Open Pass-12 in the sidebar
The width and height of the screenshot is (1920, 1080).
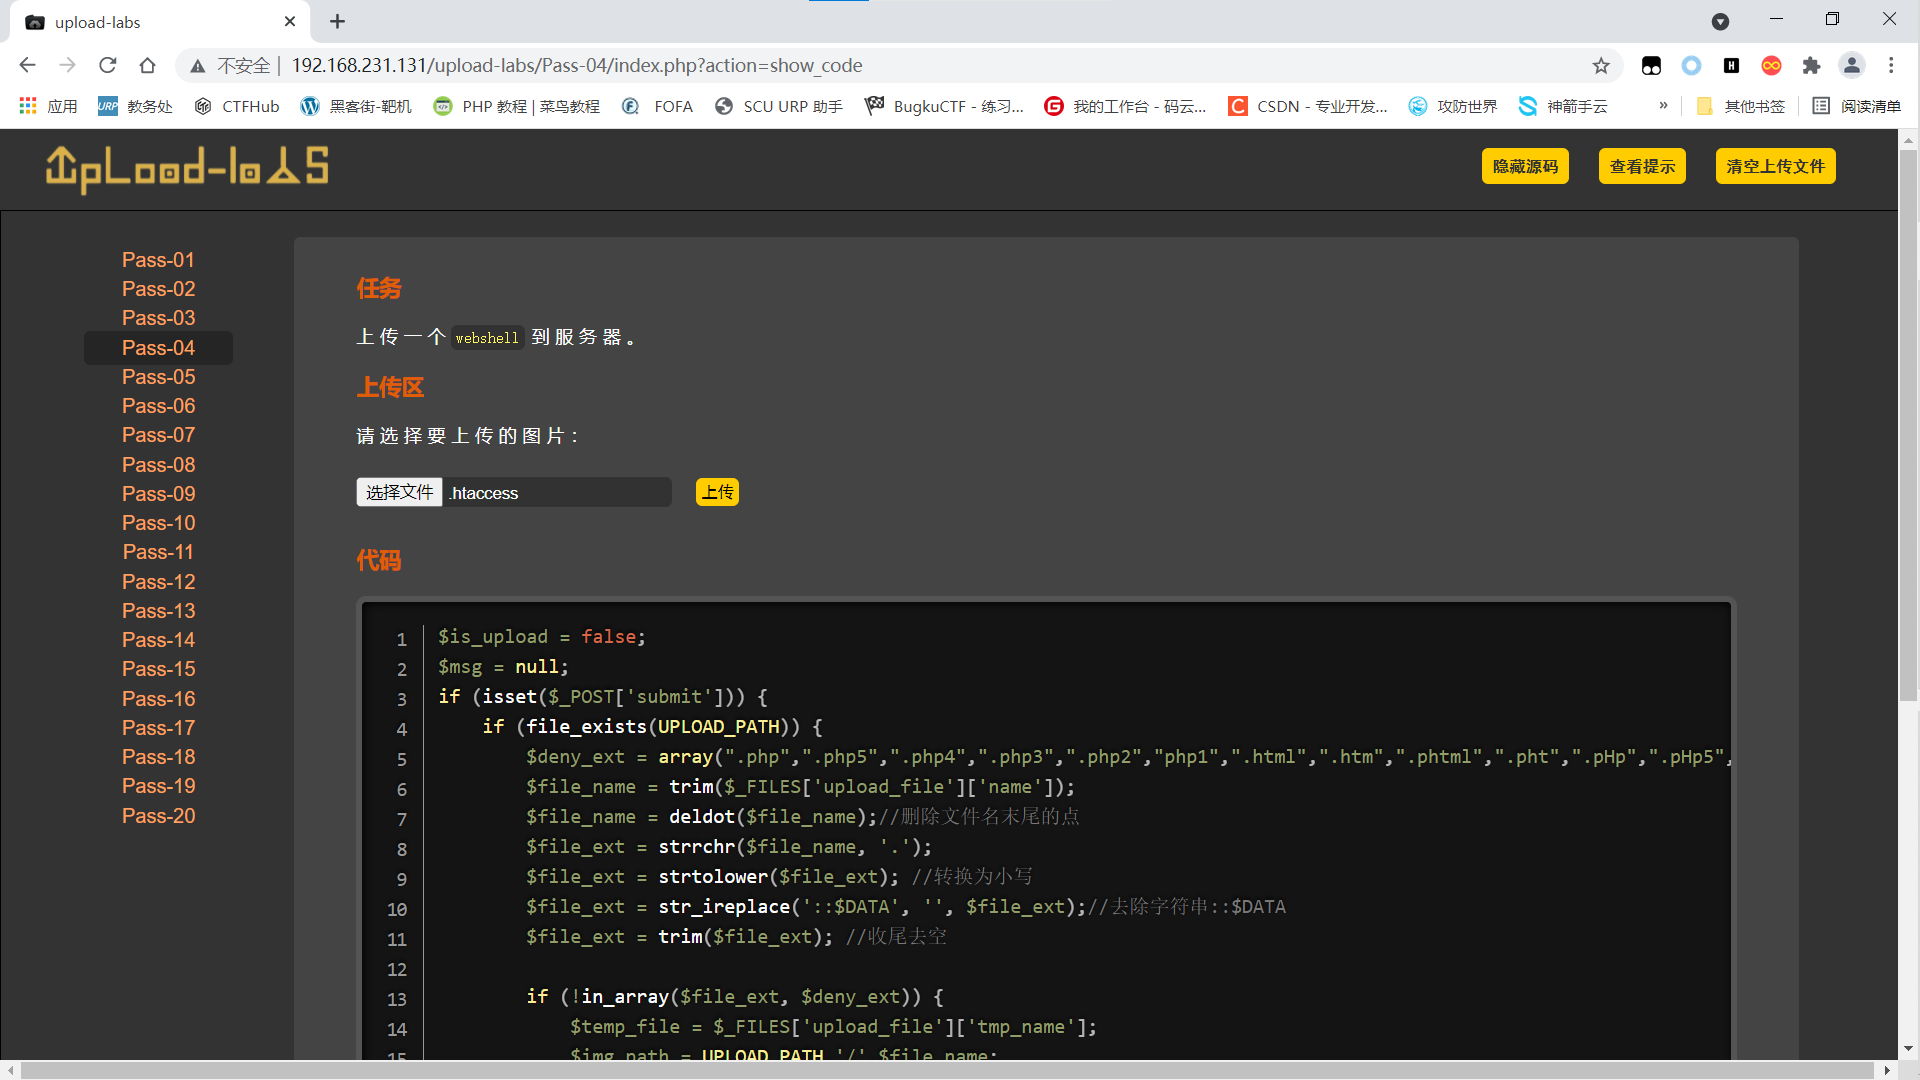[158, 582]
